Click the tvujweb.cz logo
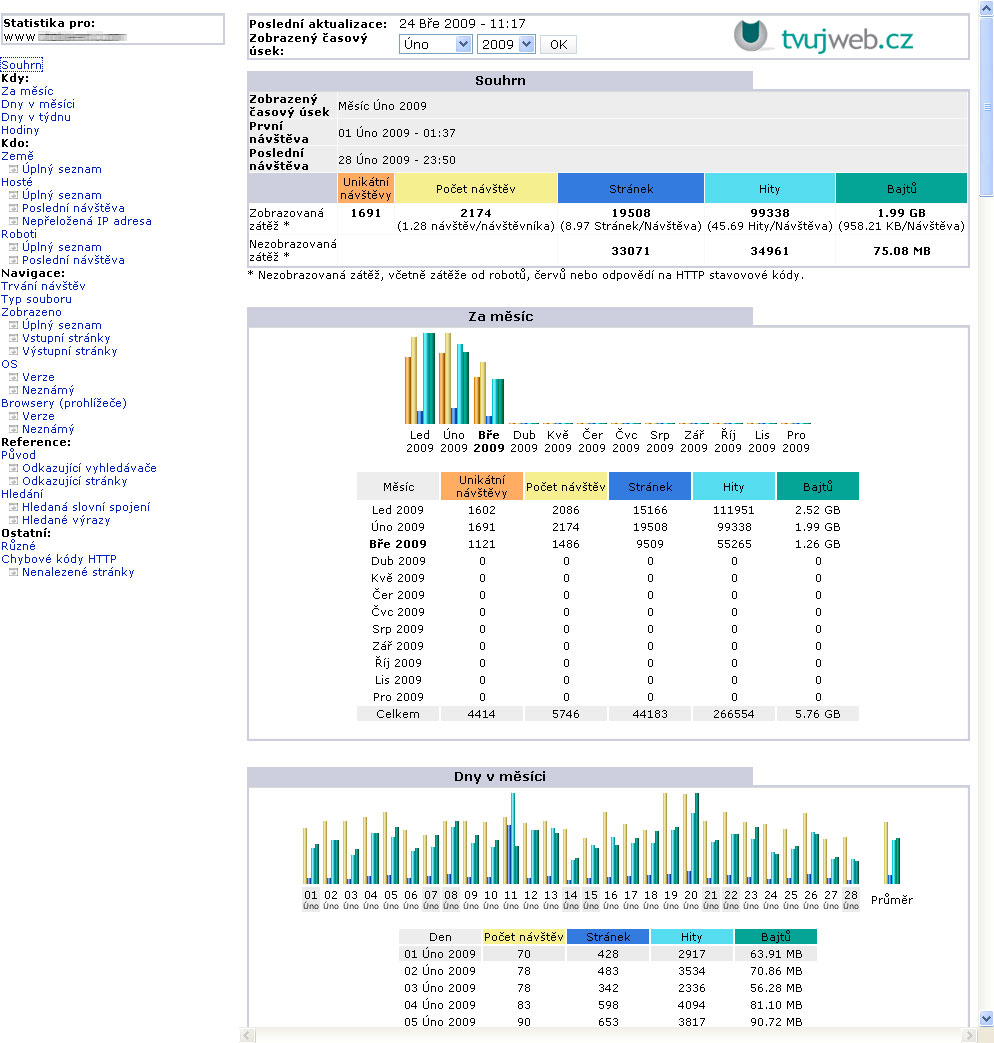Viewport: 994px width, 1043px height. pos(823,37)
